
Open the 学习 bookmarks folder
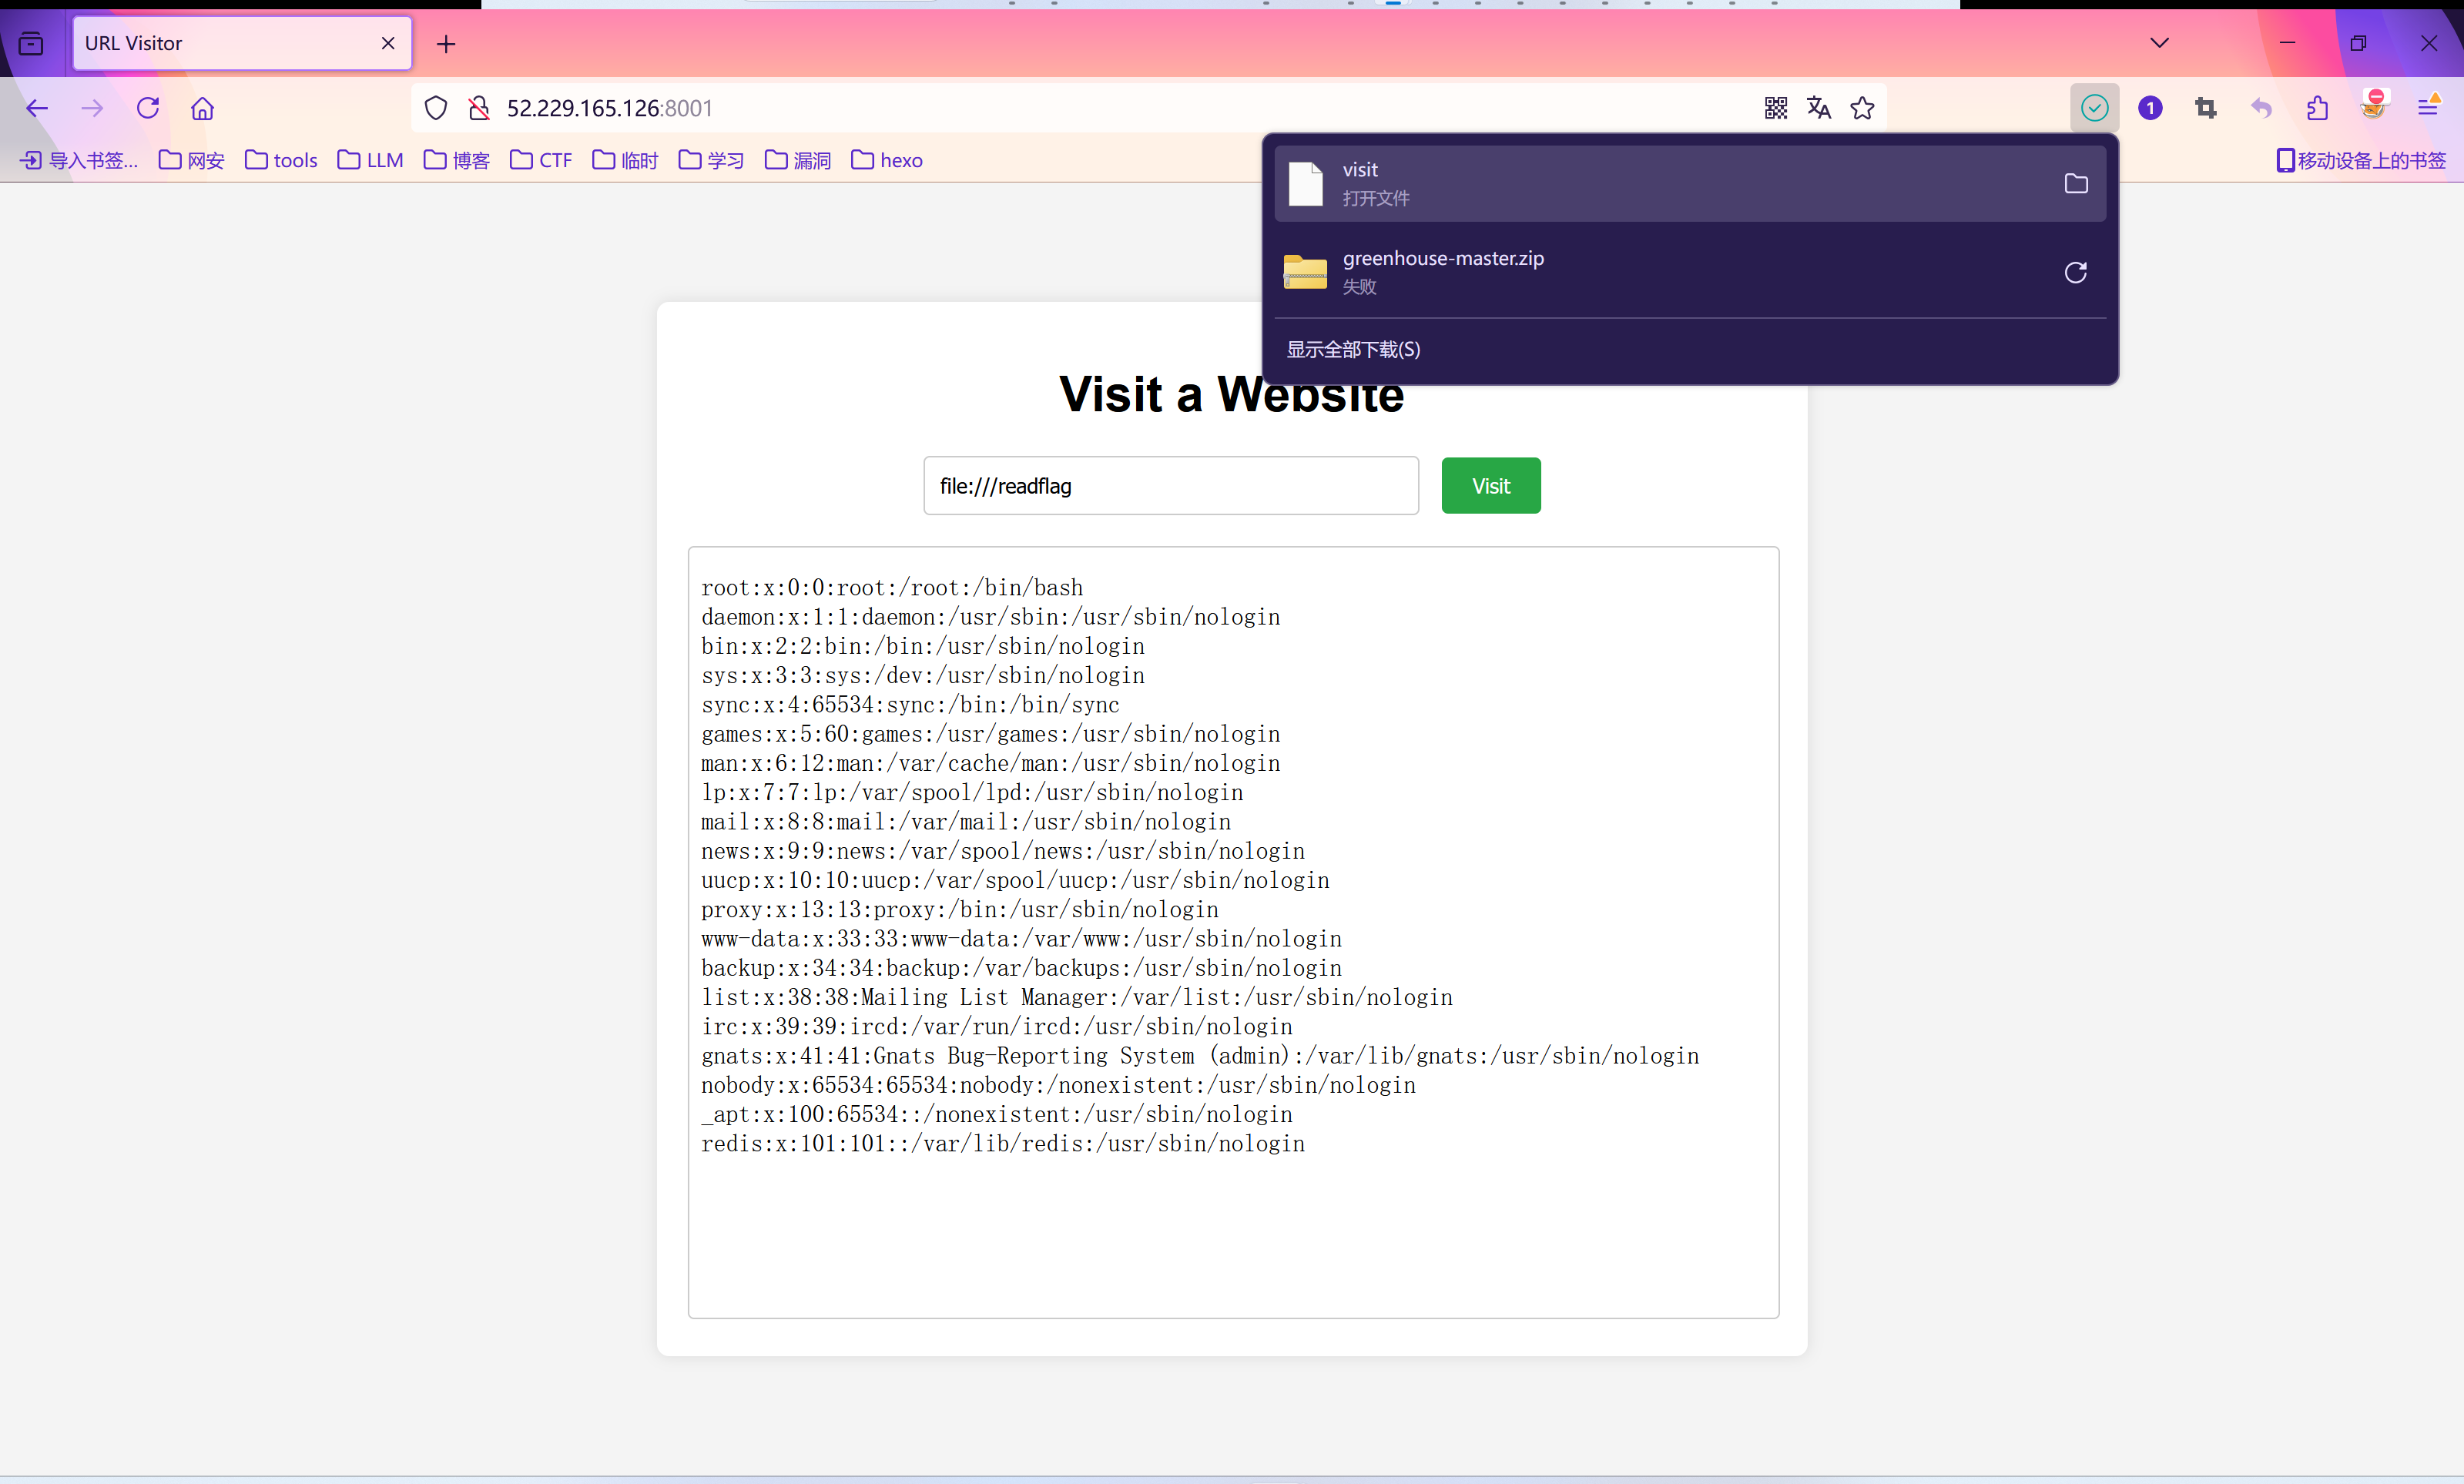point(711,160)
